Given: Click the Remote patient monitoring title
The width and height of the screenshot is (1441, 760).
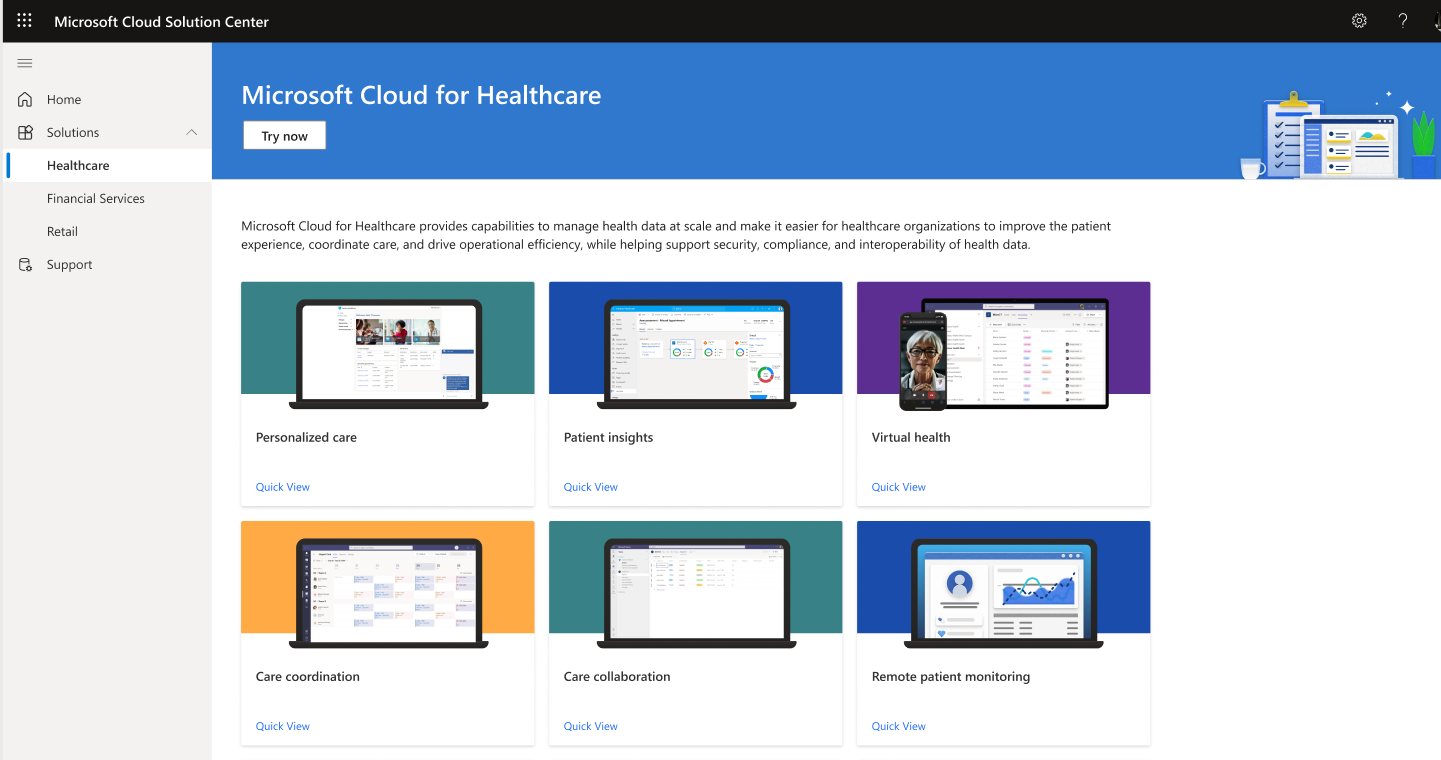Looking at the screenshot, I should [x=951, y=676].
